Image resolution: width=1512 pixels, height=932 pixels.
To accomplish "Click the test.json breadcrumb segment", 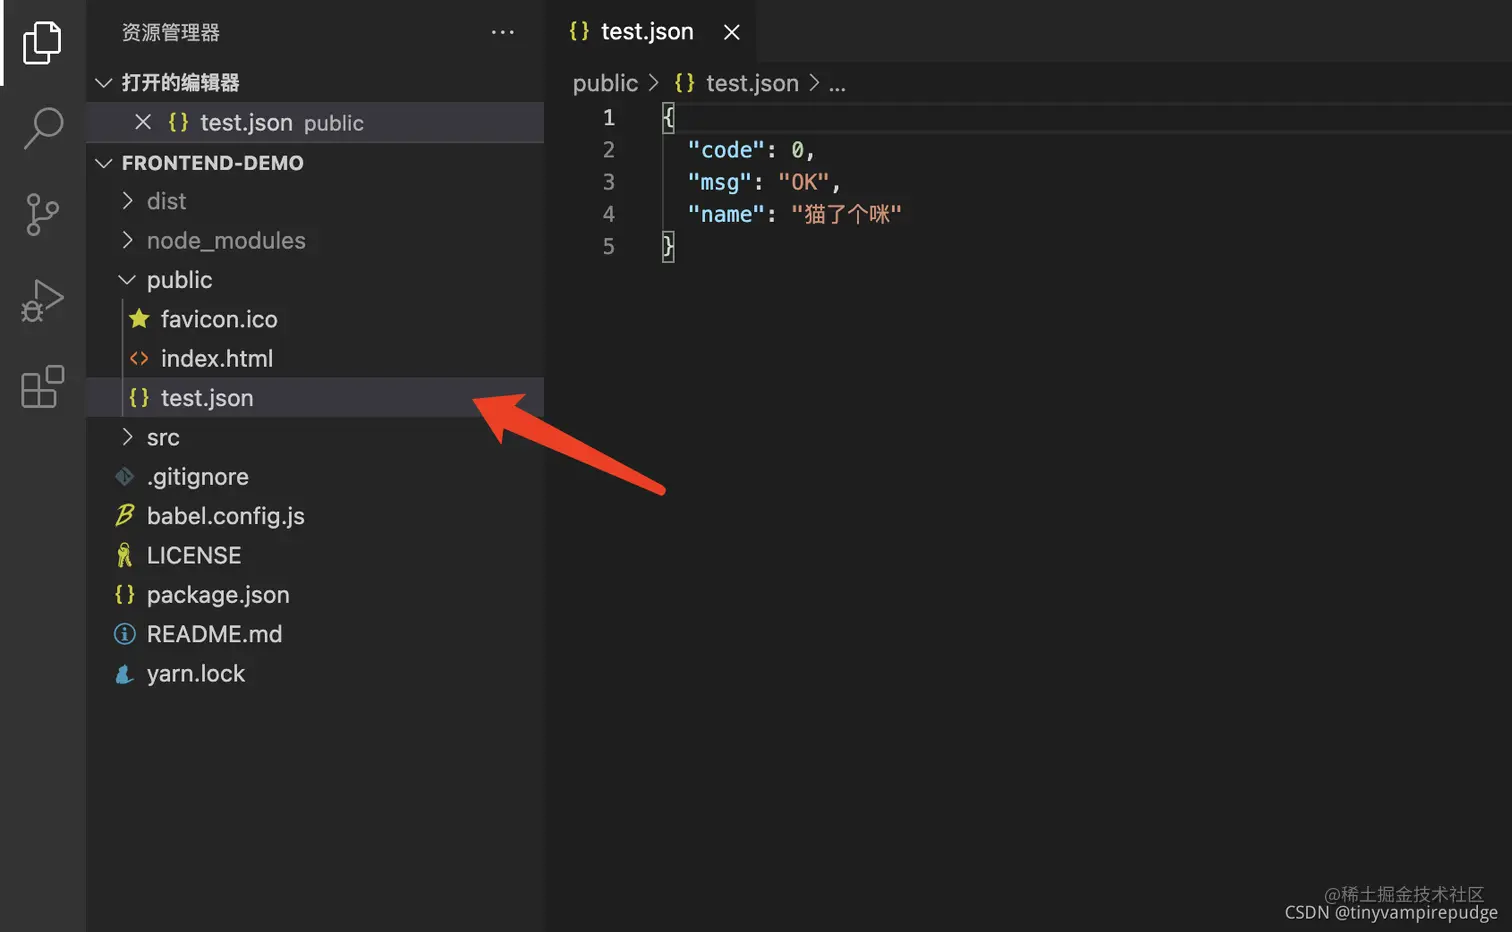I will tap(752, 83).
